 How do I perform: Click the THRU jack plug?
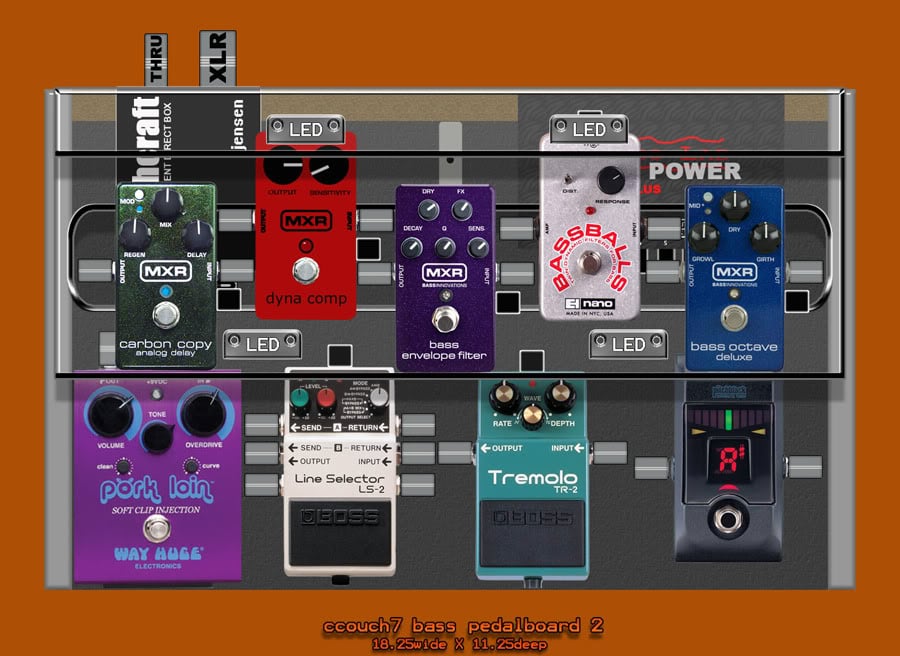156,60
